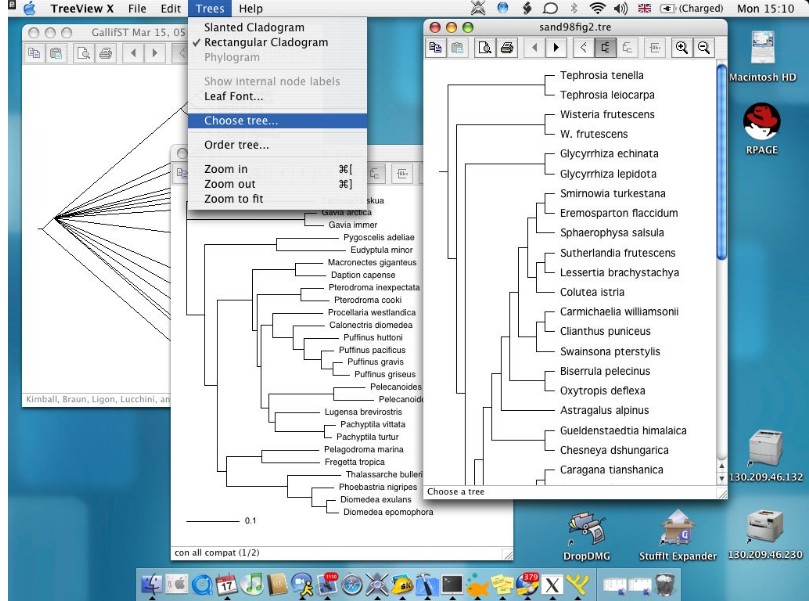809x601 pixels.
Task: Click leaf label Astragalus alpinus
Action: pyautogui.click(x=605, y=411)
